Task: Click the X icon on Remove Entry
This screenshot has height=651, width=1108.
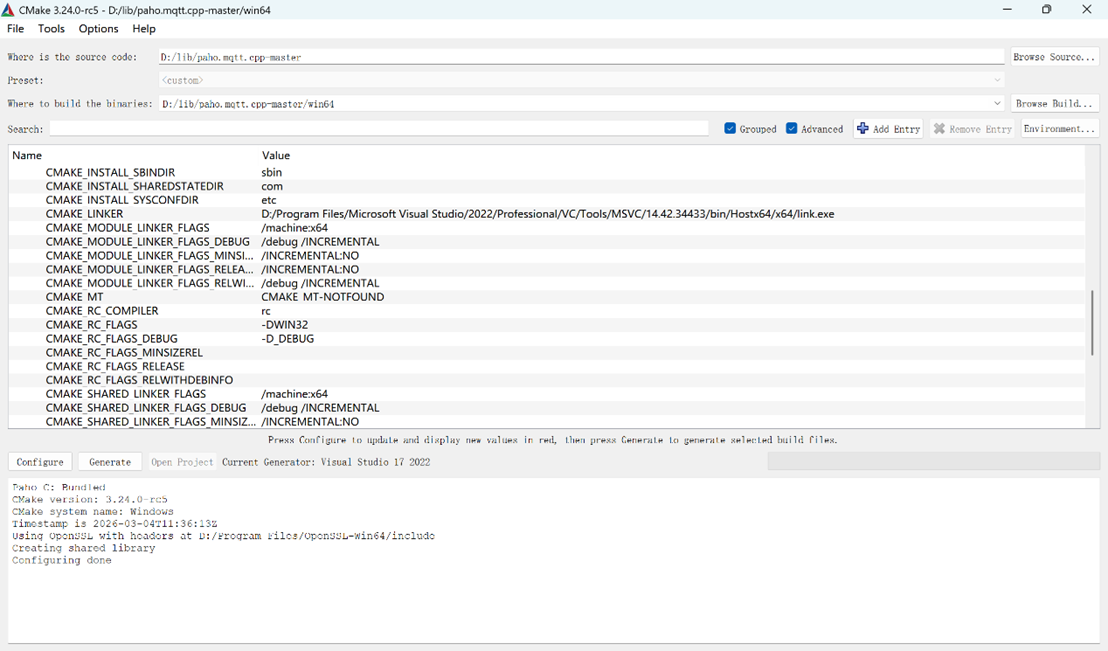Action: pyautogui.click(x=939, y=129)
